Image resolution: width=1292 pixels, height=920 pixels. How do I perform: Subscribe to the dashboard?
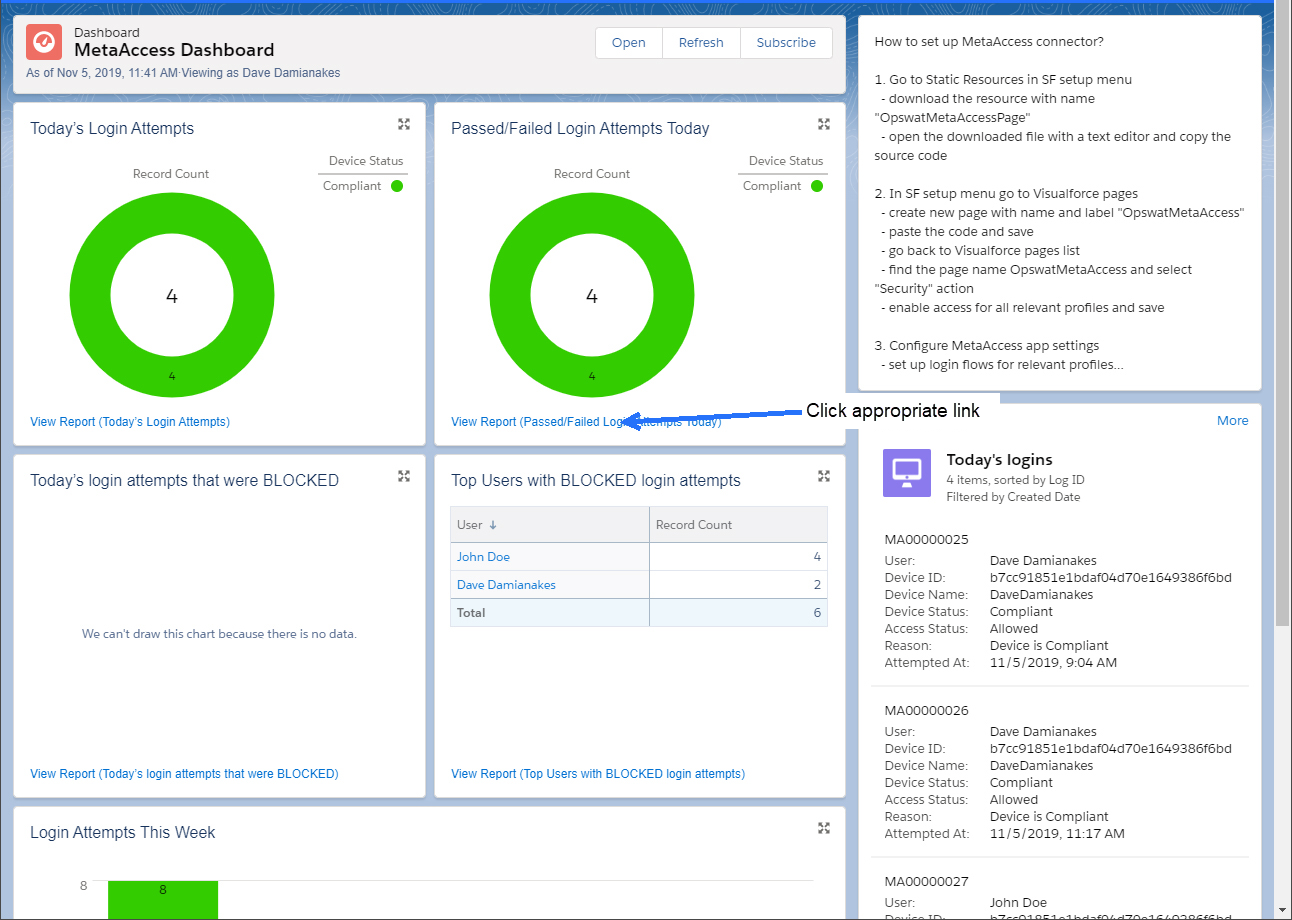pos(786,43)
